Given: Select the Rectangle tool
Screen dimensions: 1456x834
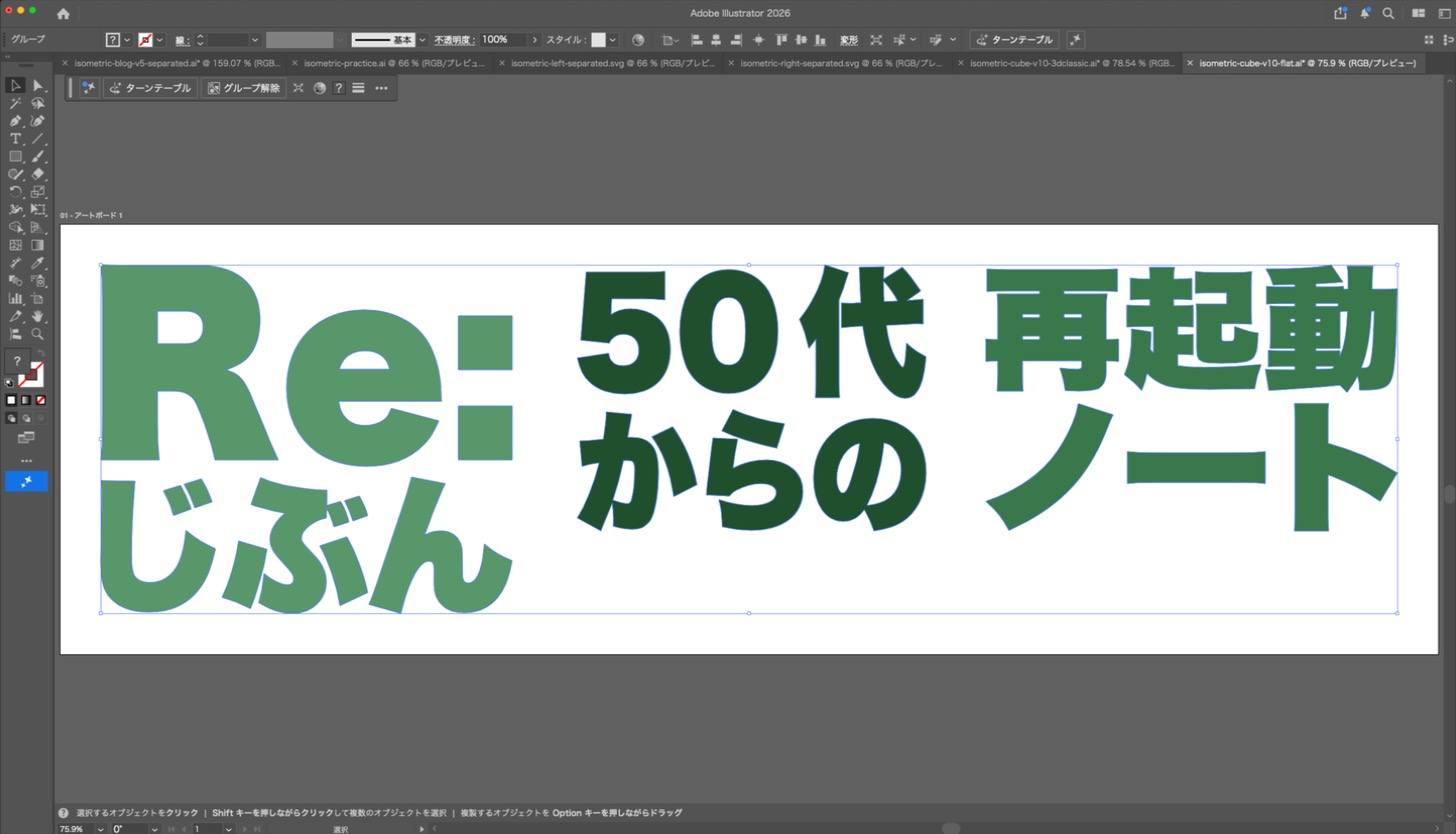Looking at the screenshot, I should pyautogui.click(x=16, y=157).
